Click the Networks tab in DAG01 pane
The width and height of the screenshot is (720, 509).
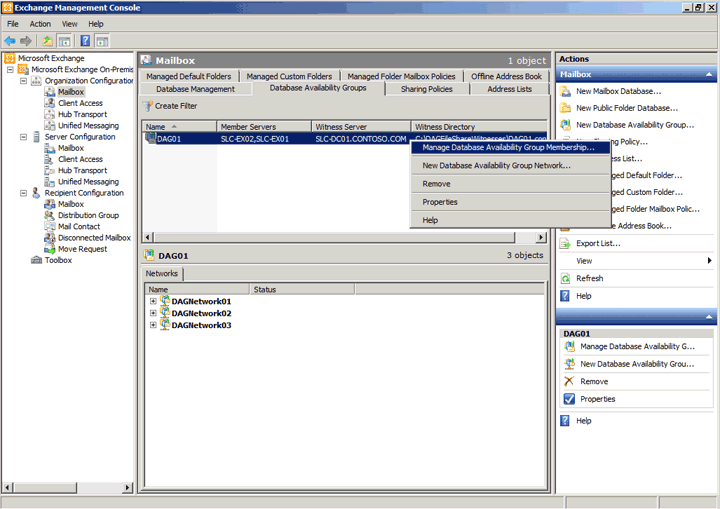click(x=162, y=274)
